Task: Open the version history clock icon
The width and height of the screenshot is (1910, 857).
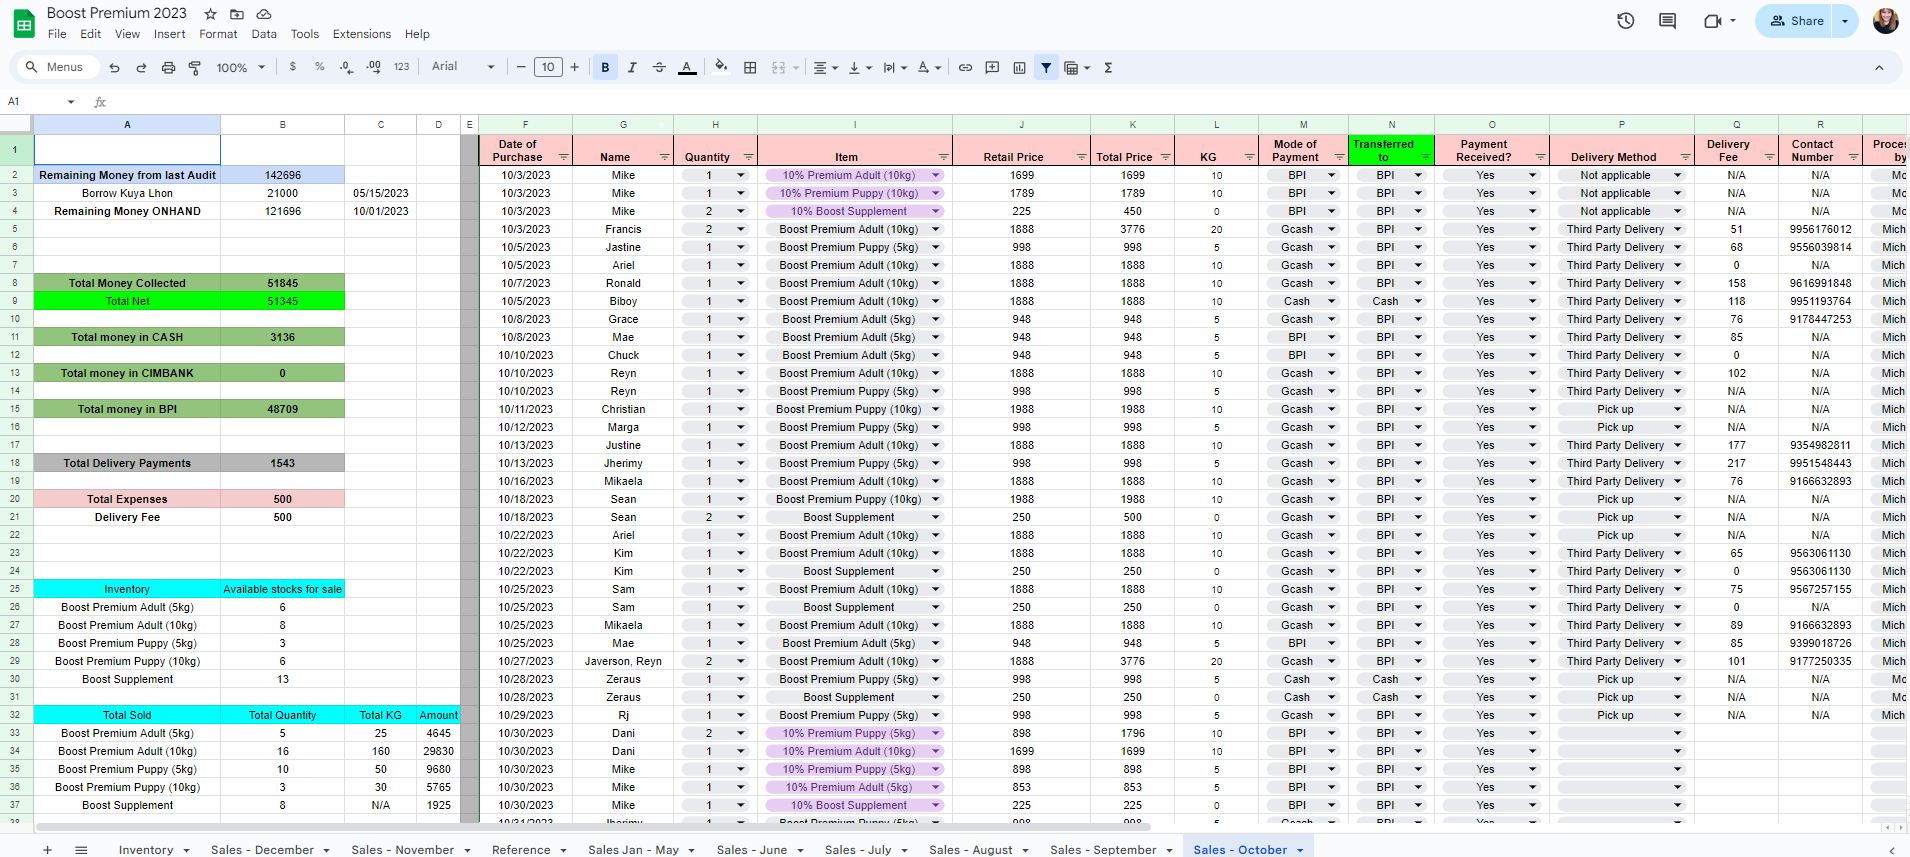Action: pos(1625,21)
